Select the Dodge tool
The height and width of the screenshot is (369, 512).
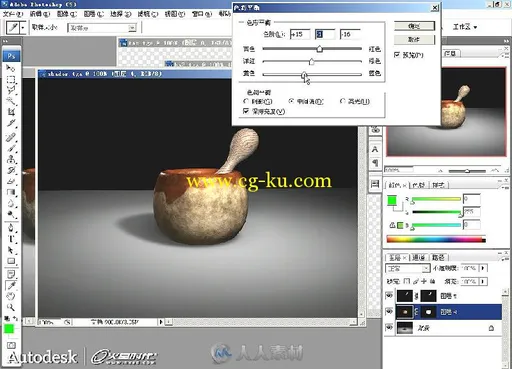11,214
